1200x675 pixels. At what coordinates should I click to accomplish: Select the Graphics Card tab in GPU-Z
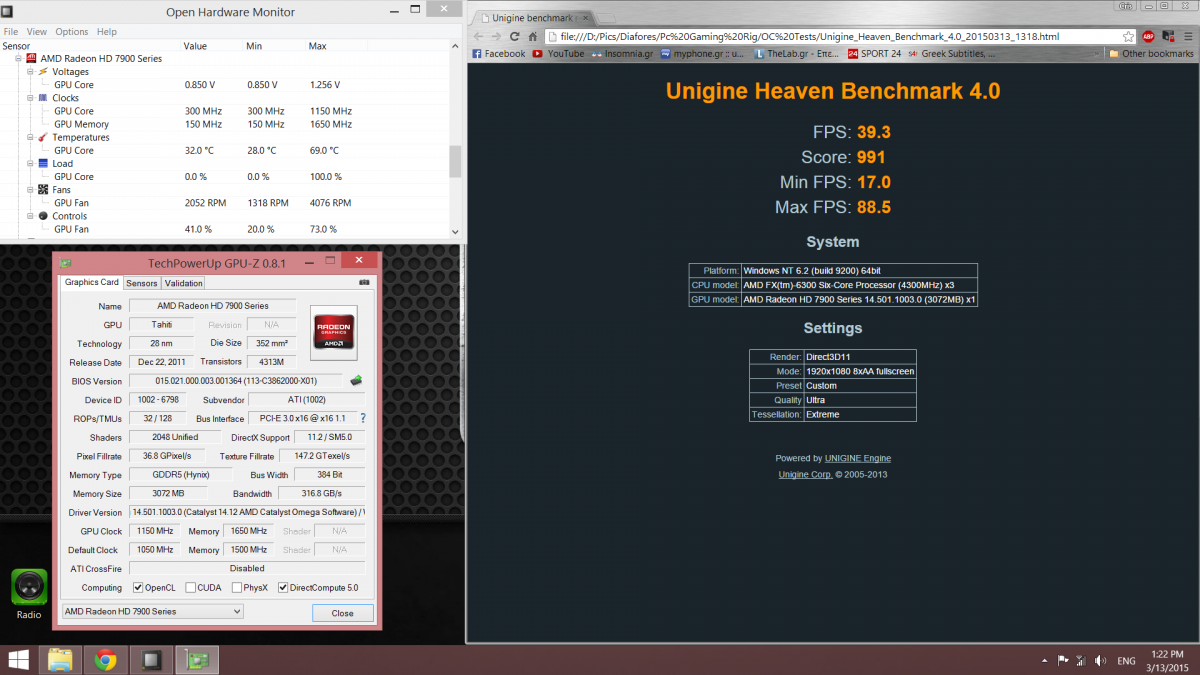coord(92,282)
